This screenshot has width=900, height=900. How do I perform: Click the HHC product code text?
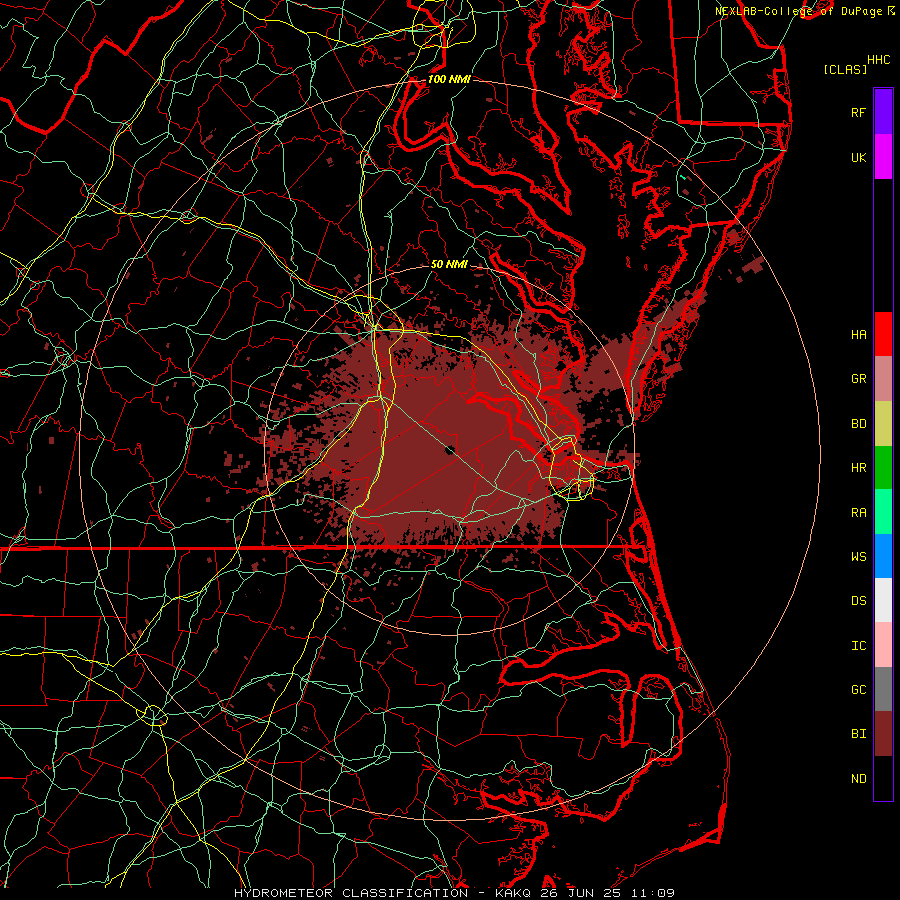(x=879, y=60)
